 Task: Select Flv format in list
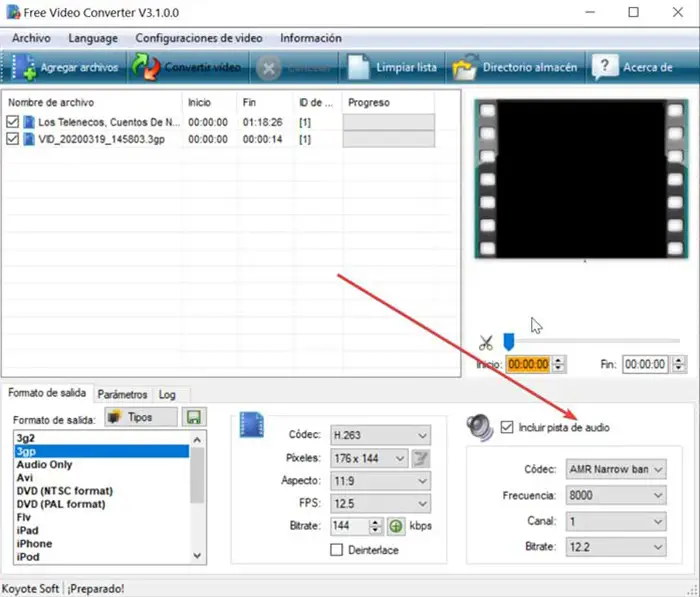click(x=102, y=517)
